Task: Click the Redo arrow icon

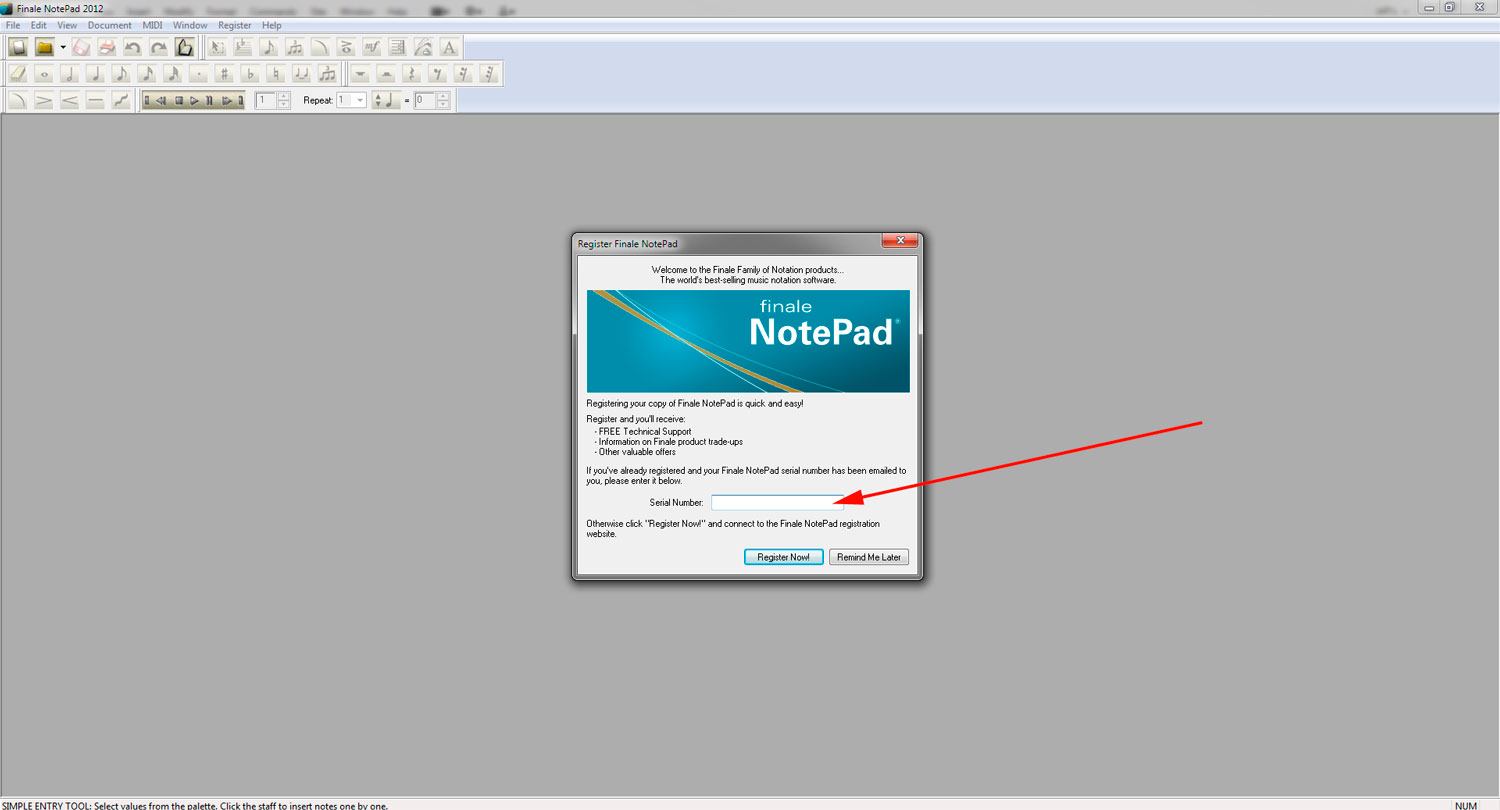Action: tap(159, 47)
